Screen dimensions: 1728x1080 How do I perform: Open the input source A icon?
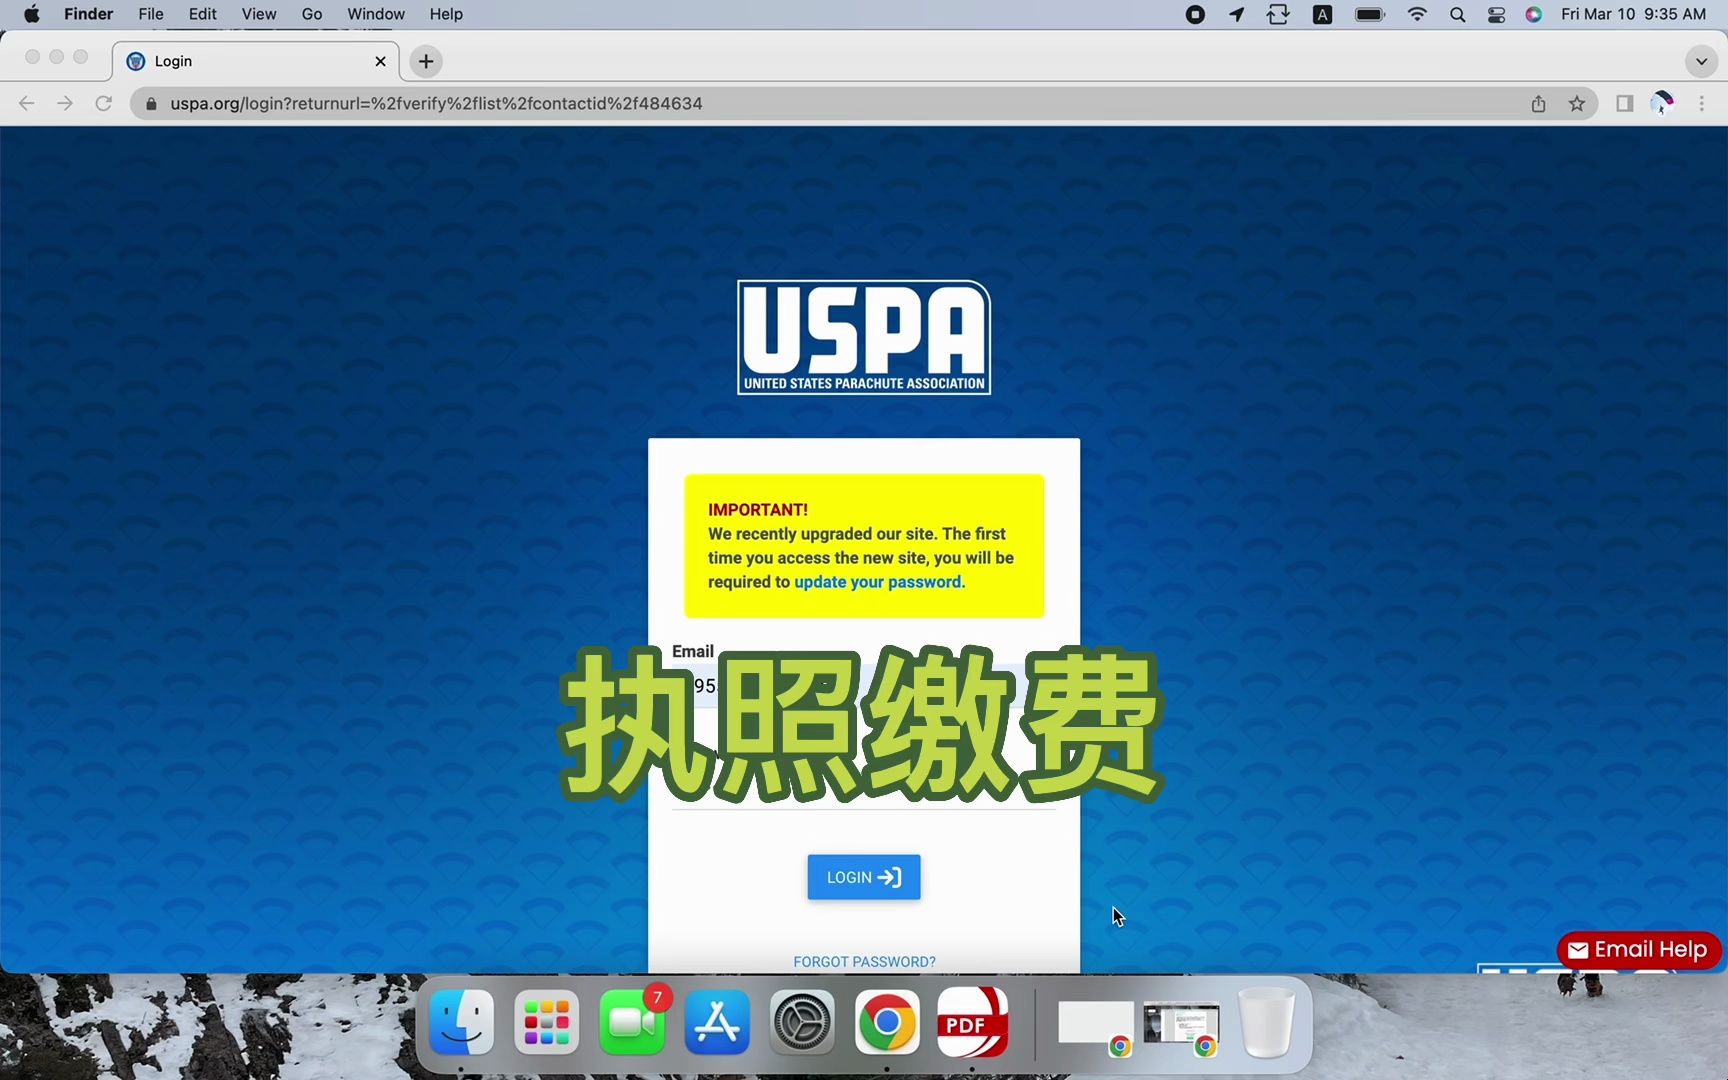coord(1322,14)
